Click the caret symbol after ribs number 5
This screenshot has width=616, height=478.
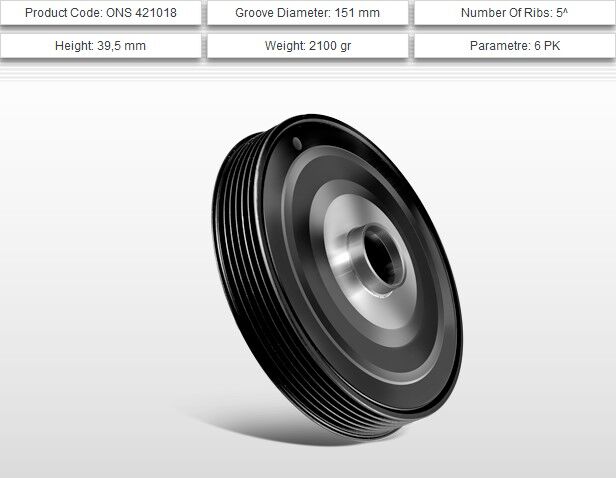pos(565,11)
